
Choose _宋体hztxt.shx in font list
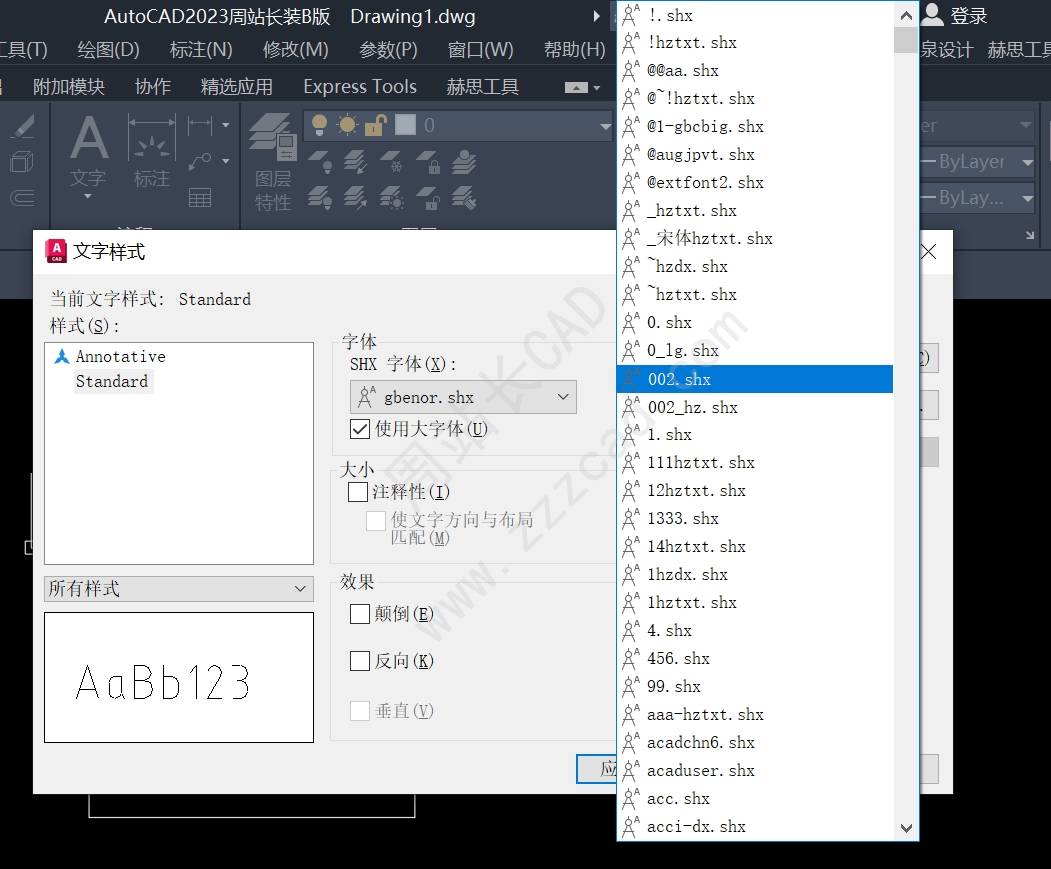(755, 238)
